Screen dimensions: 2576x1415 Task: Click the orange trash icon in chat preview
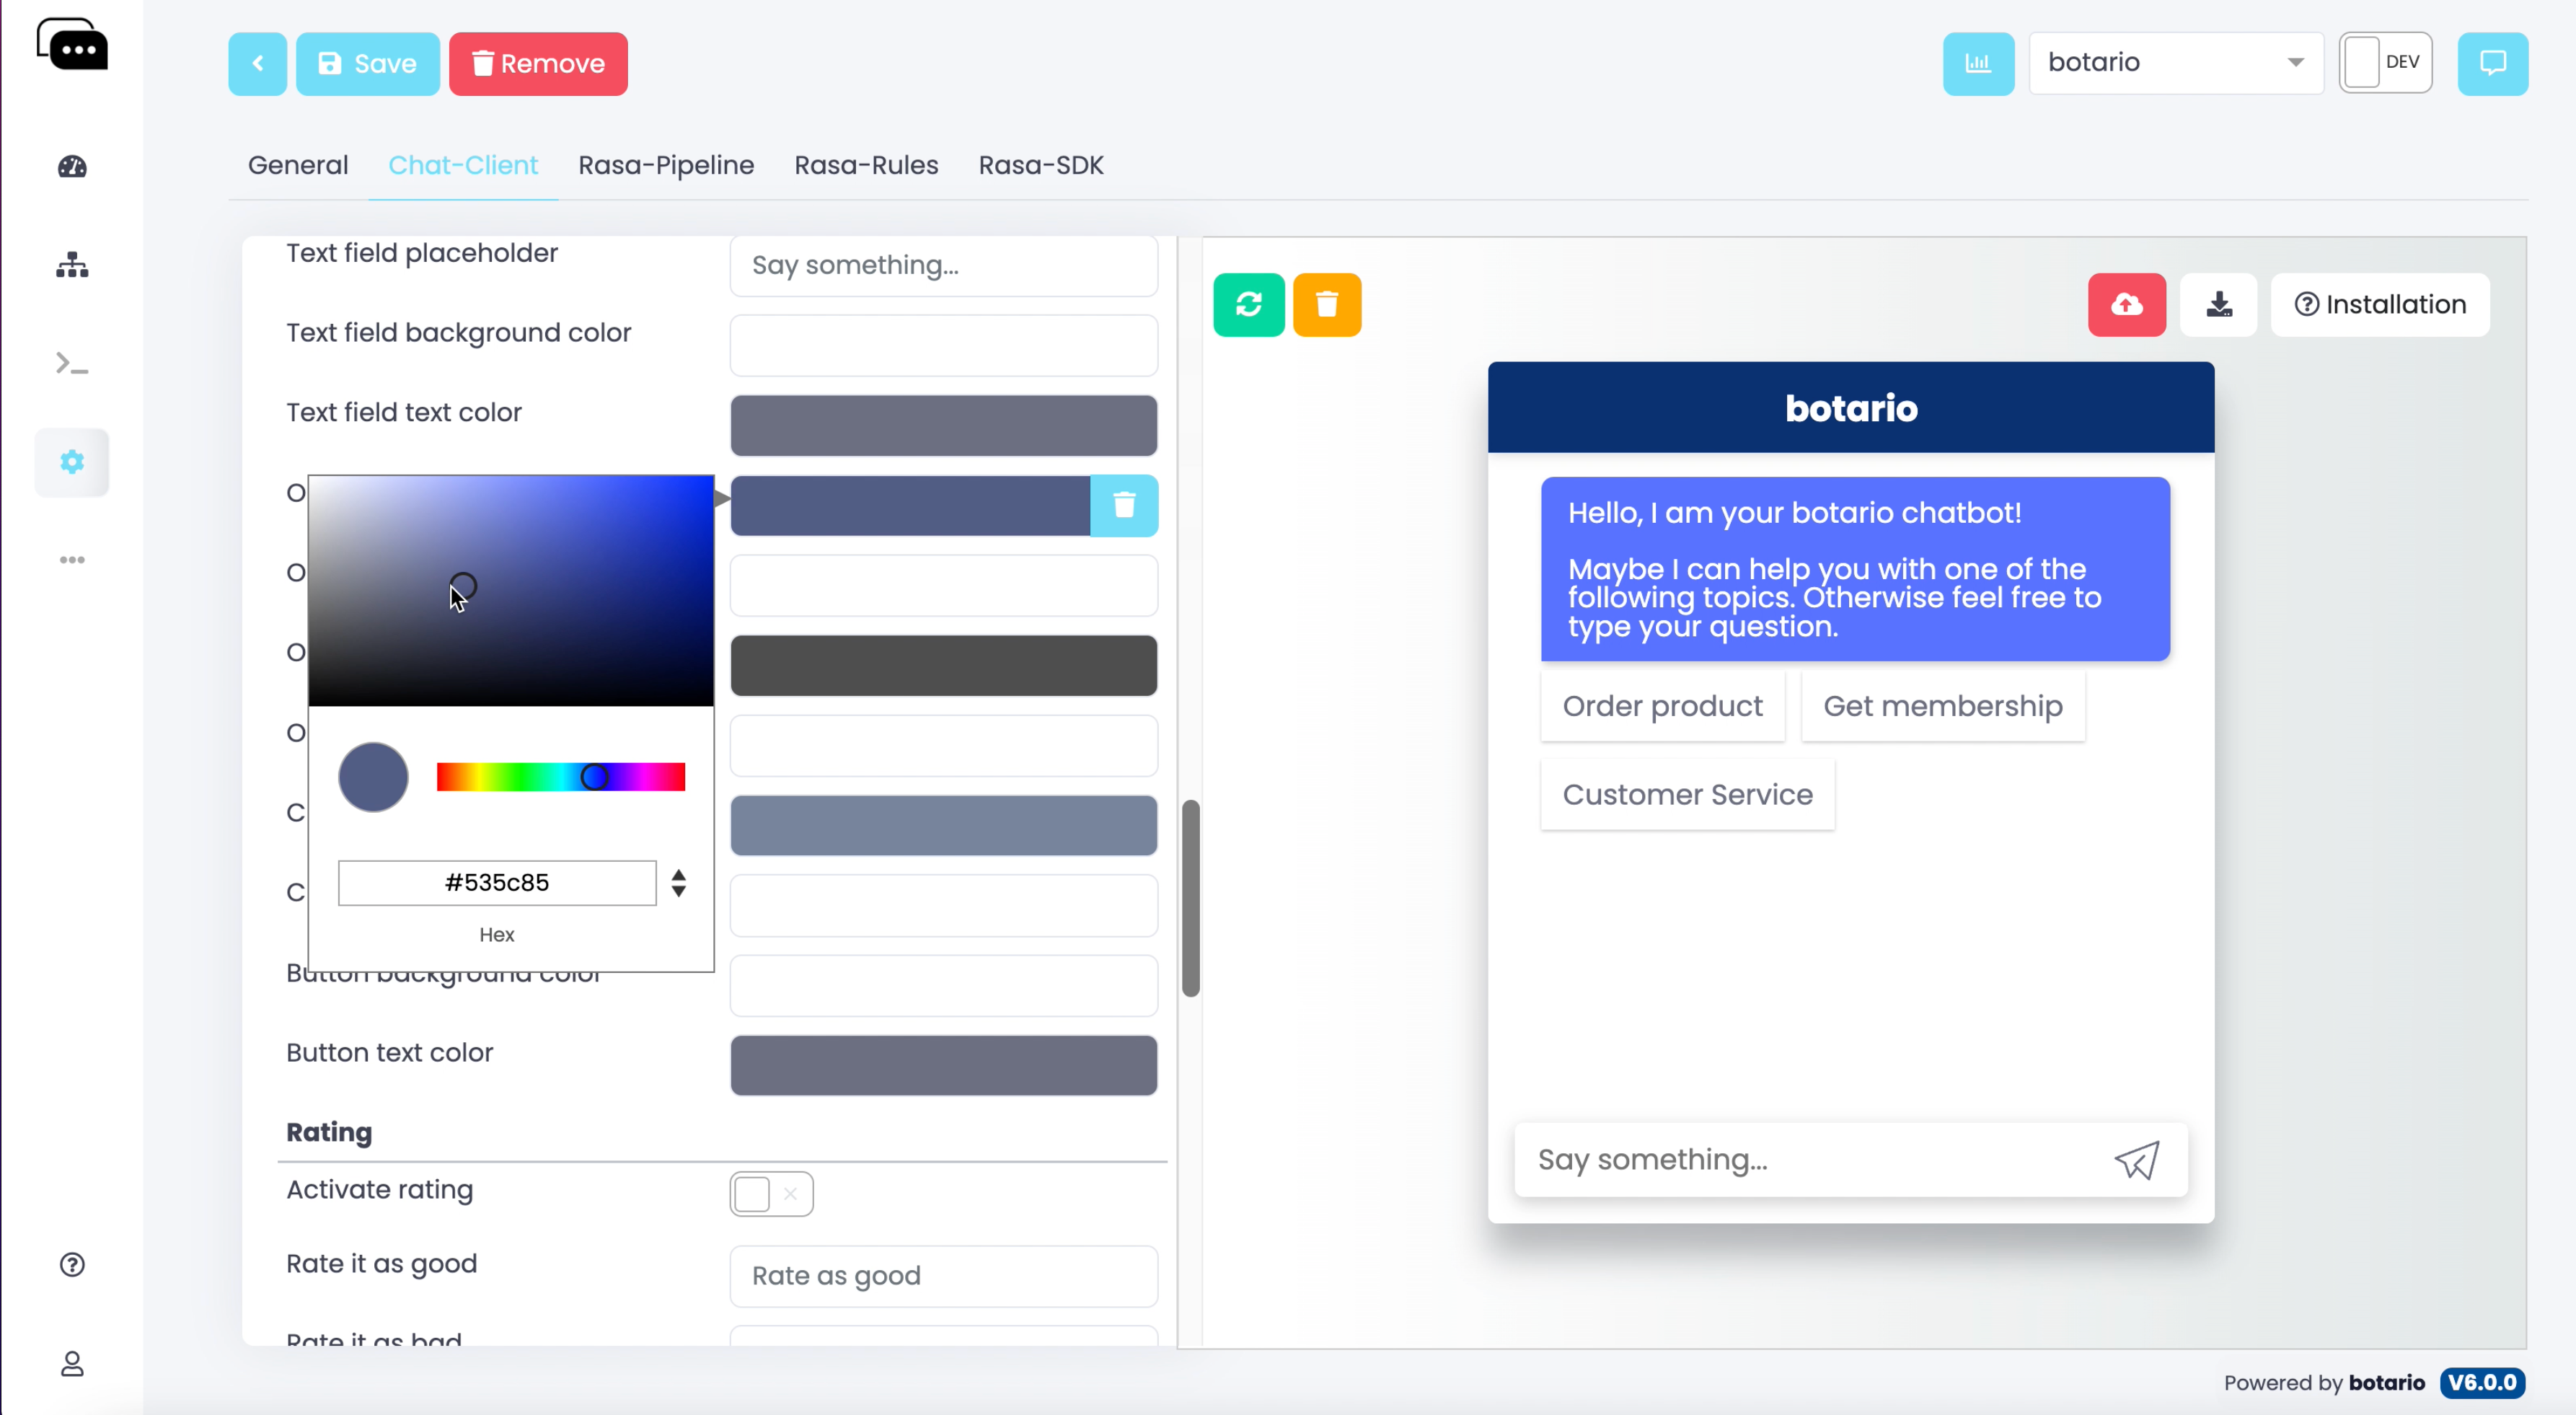pyautogui.click(x=1327, y=304)
